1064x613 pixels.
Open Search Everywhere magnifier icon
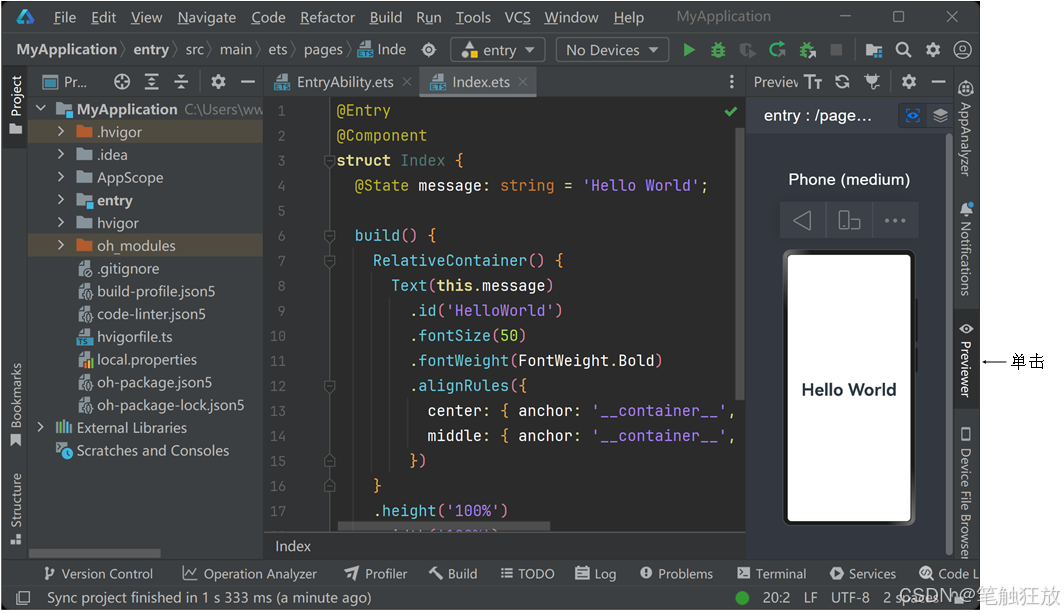(903, 50)
